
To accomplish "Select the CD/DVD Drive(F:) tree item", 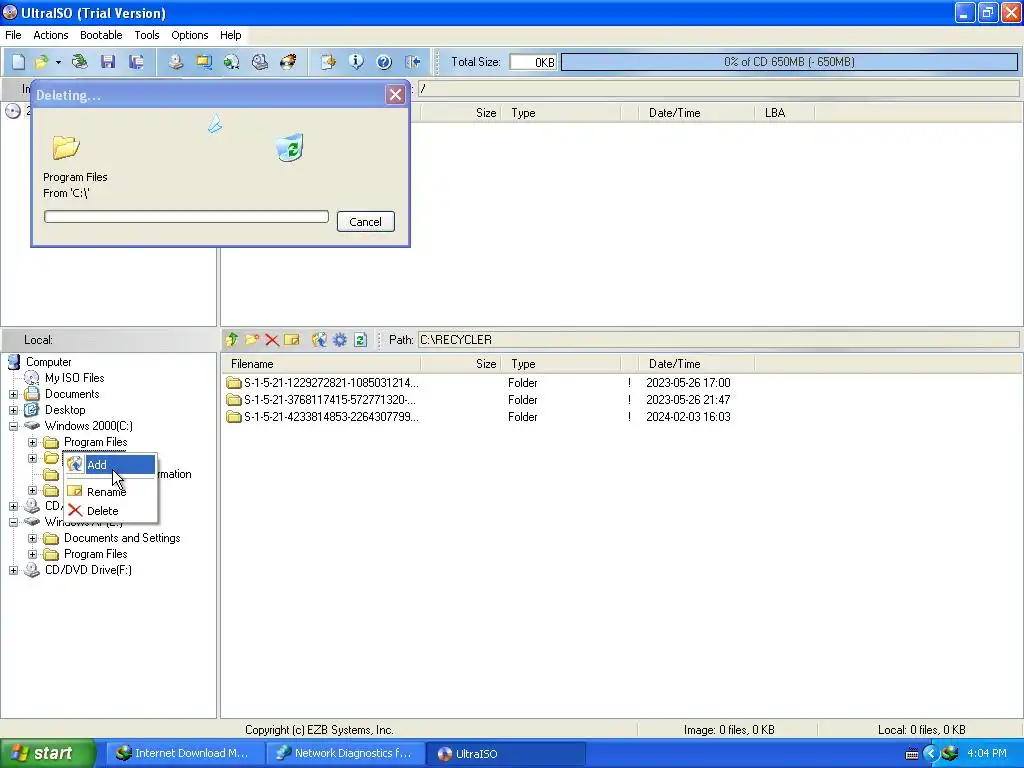I will click(x=88, y=570).
